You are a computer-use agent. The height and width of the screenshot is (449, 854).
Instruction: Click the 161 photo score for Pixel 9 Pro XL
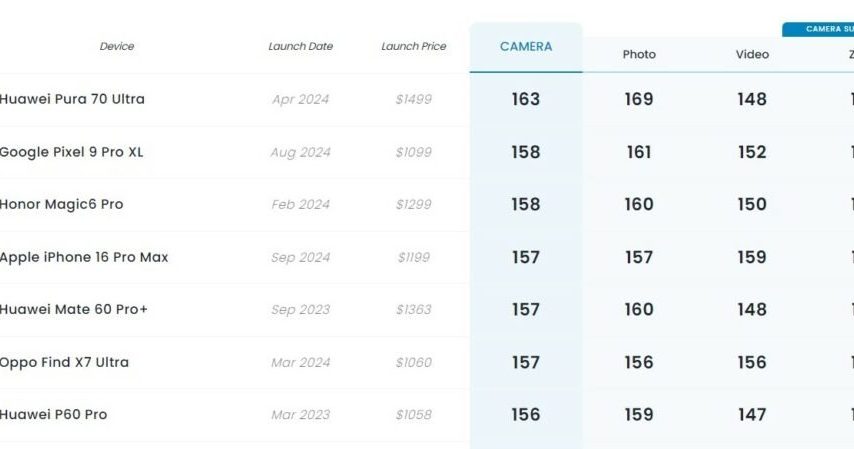(639, 152)
